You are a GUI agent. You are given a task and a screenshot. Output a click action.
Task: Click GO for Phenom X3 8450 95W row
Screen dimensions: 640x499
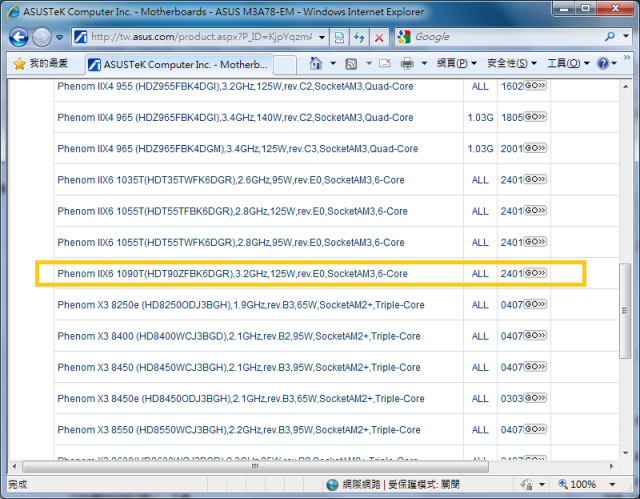coord(535,367)
